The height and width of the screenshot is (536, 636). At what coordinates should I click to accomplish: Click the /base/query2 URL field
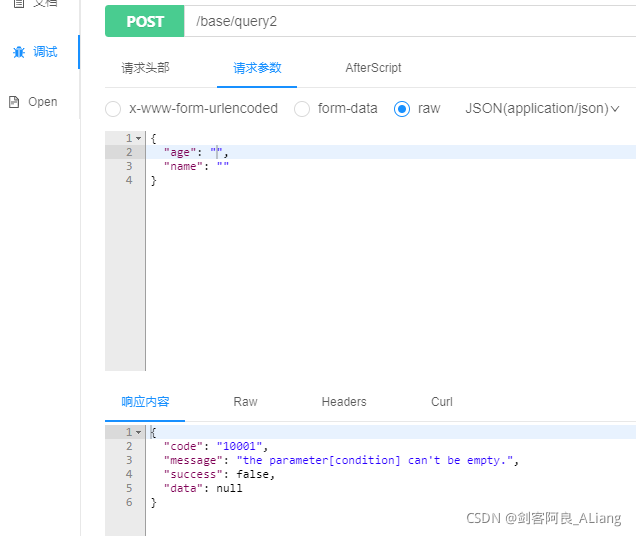(410, 21)
